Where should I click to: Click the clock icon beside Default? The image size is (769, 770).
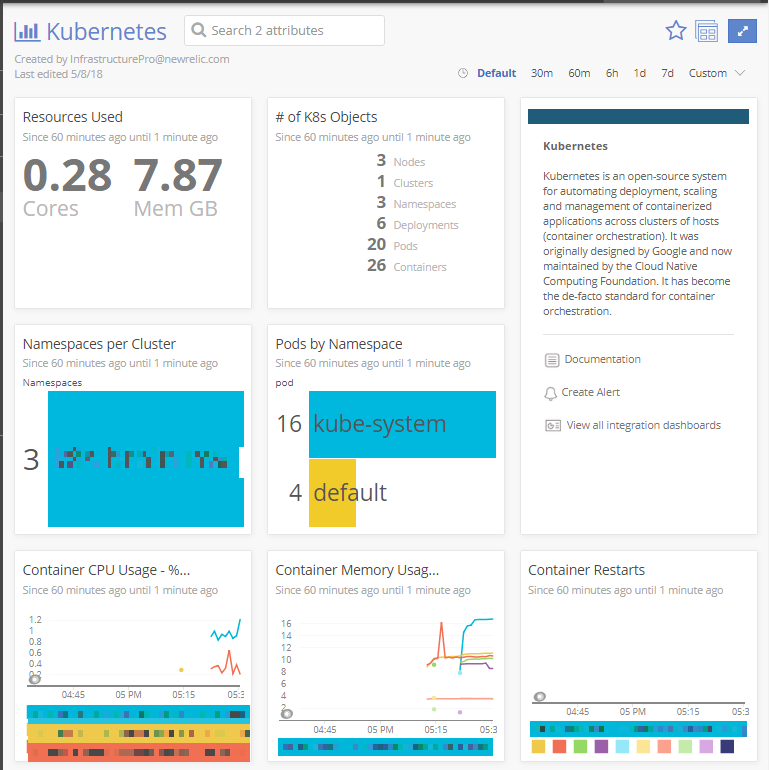pyautogui.click(x=463, y=73)
